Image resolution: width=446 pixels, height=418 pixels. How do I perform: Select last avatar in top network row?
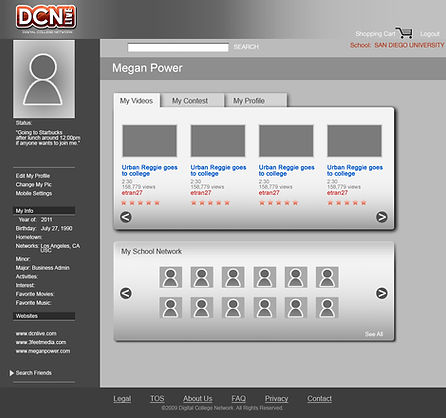(x=327, y=277)
